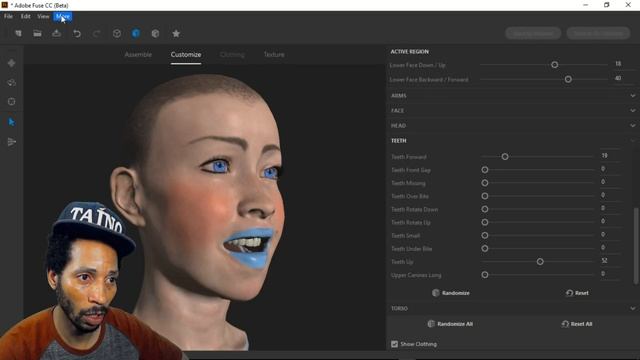
Task: Click the bottom left sidebar tool icon
Action: click(x=11, y=142)
